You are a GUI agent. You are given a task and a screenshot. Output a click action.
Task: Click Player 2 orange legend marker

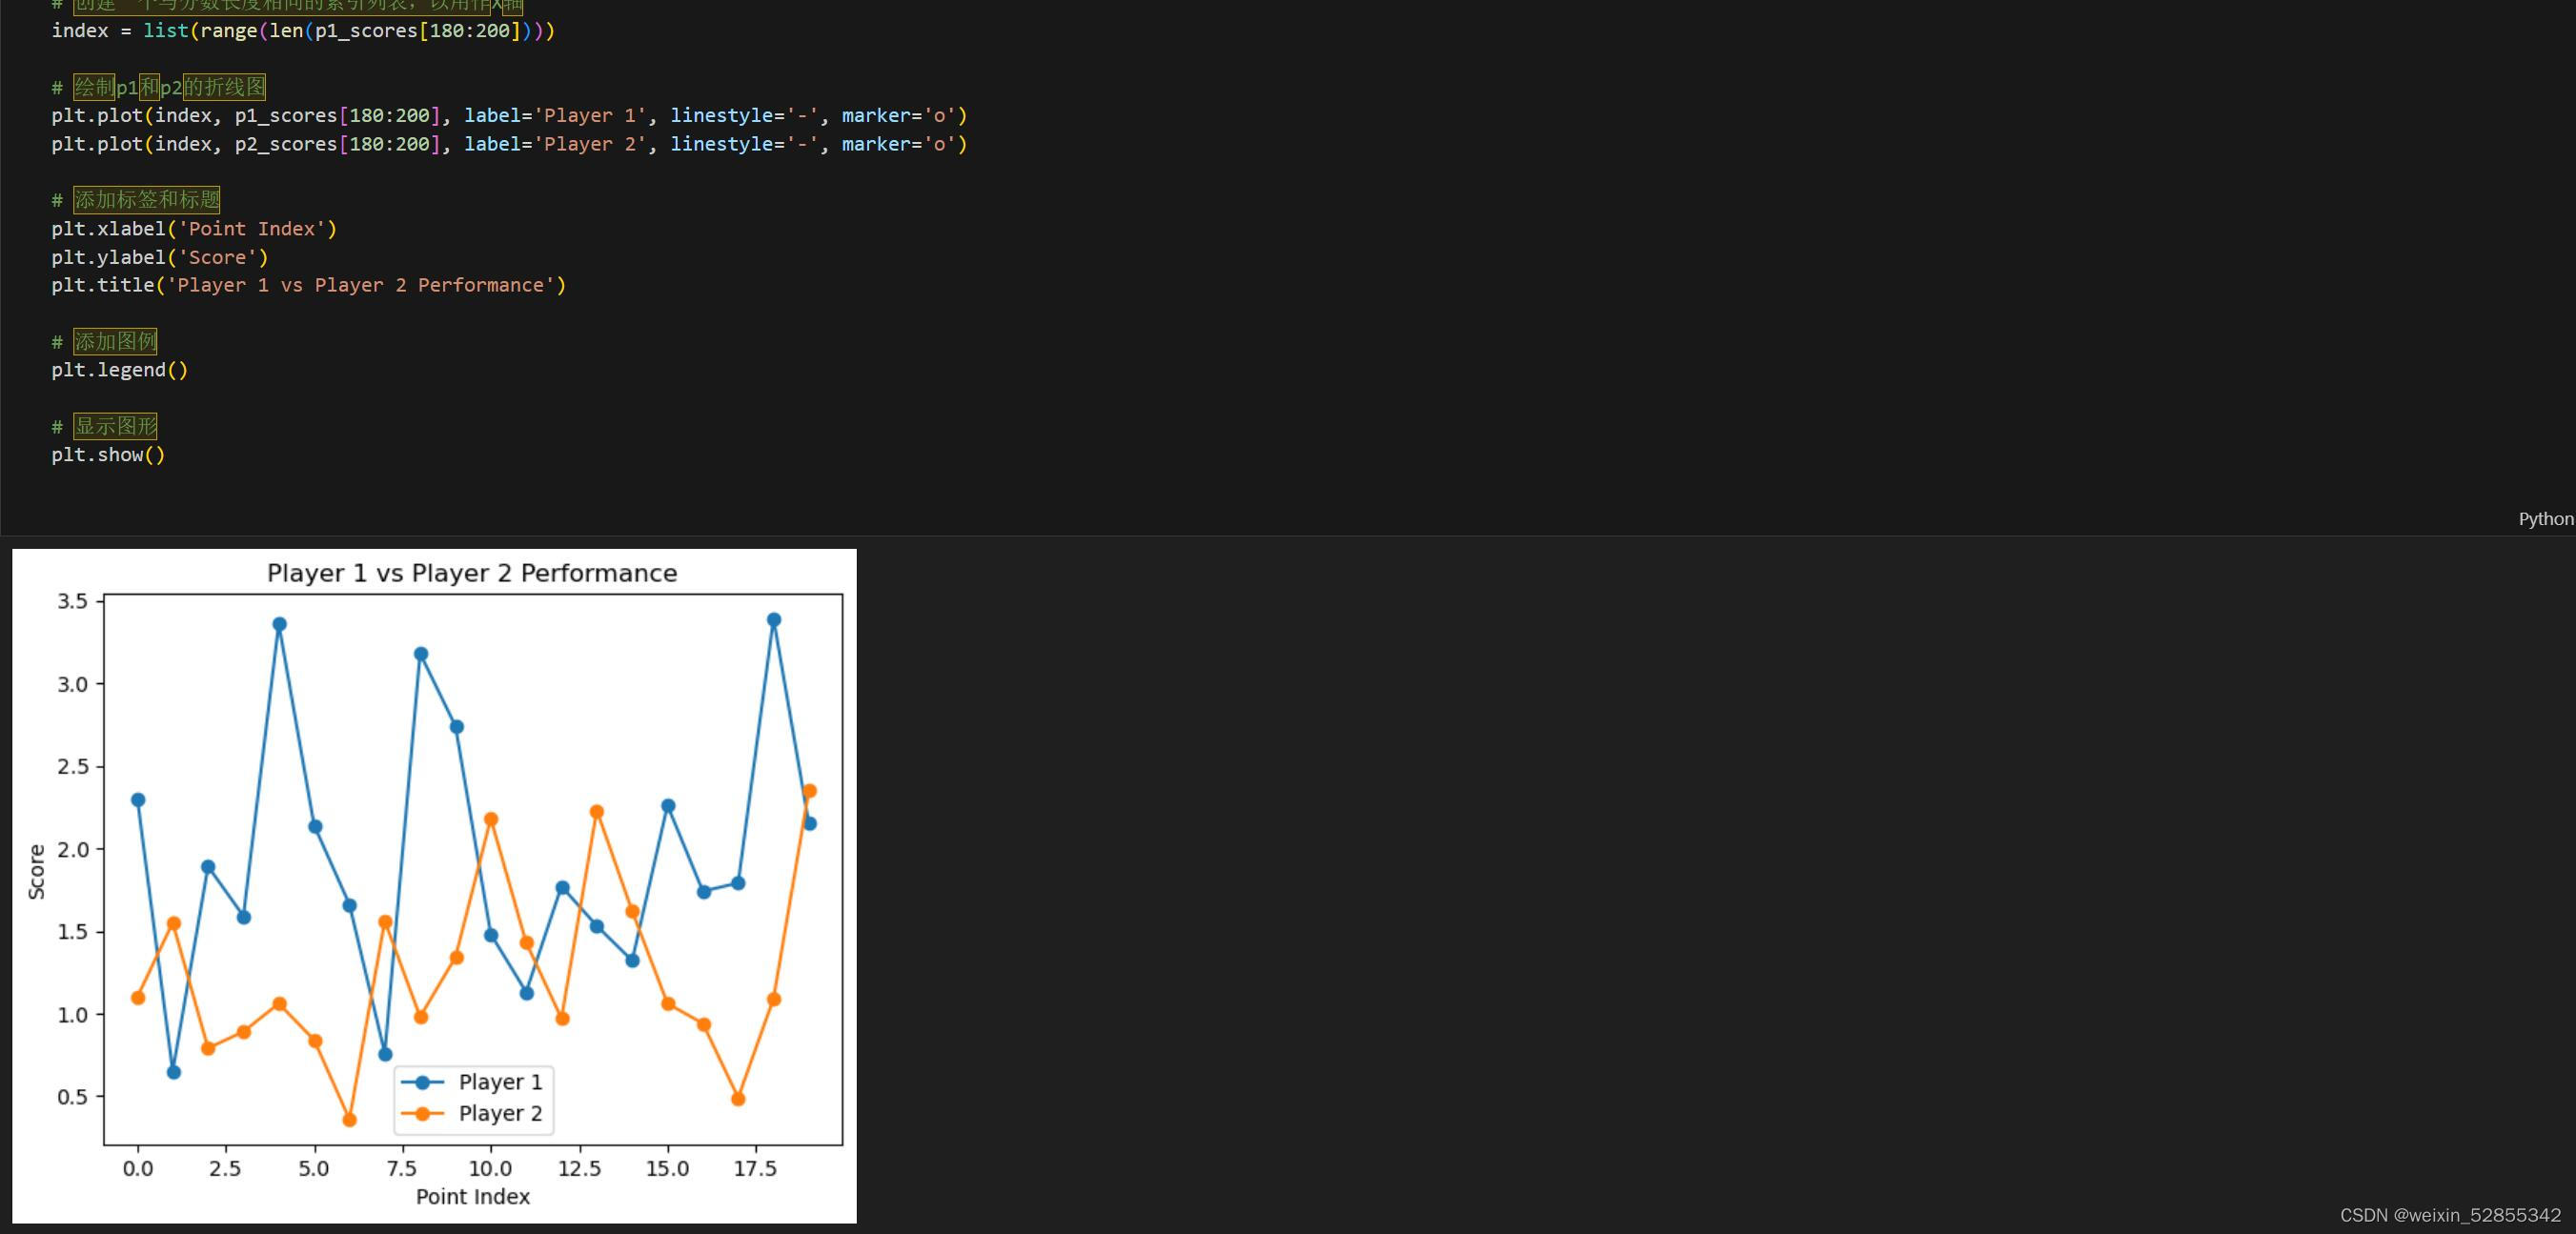point(422,1114)
